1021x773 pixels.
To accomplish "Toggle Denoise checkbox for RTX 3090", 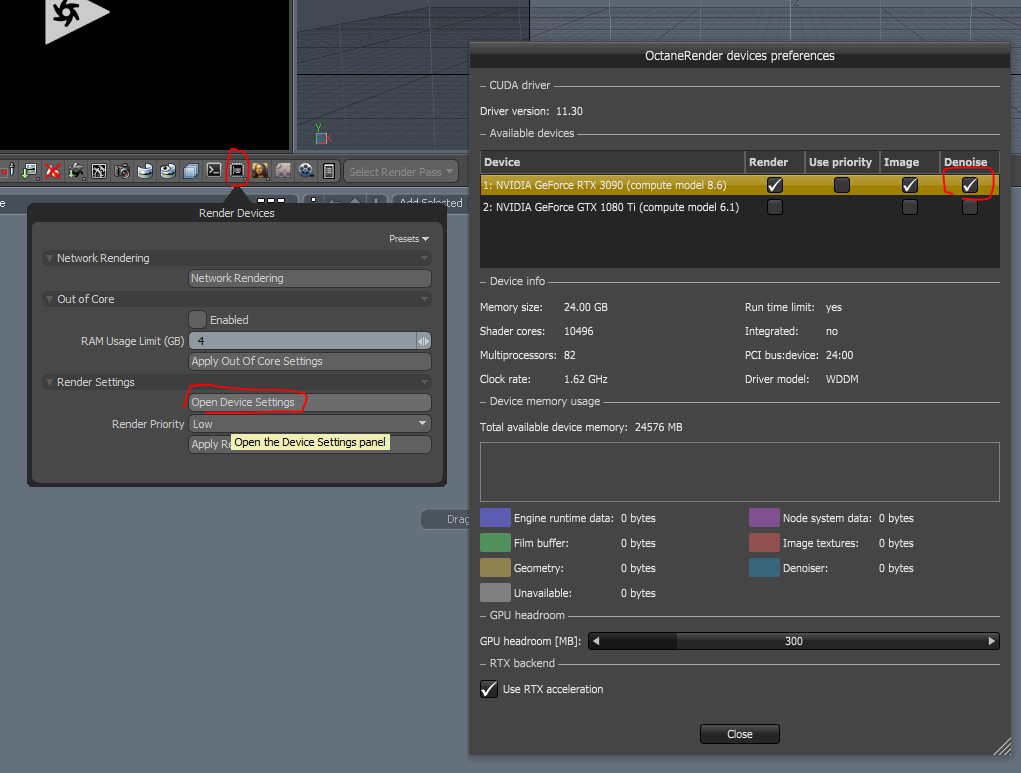I will (970, 185).
